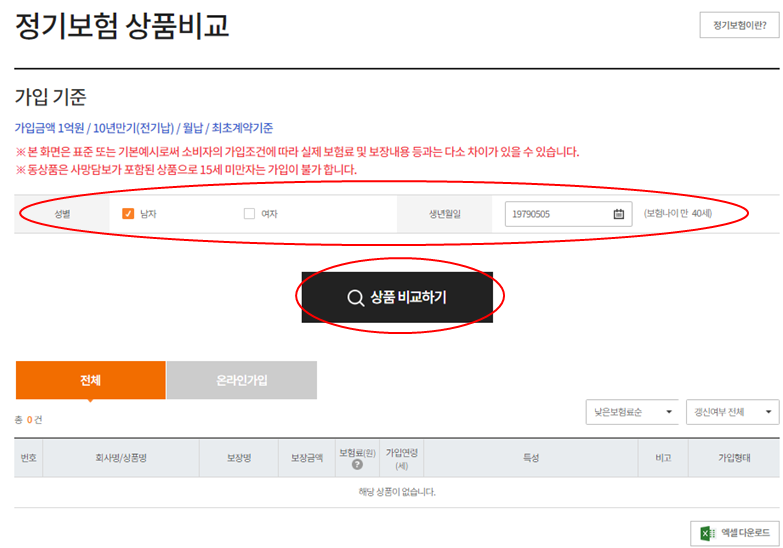Click the Excel icon on 엑셀 다운로드
This screenshot has height=548, width=783.
click(707, 533)
